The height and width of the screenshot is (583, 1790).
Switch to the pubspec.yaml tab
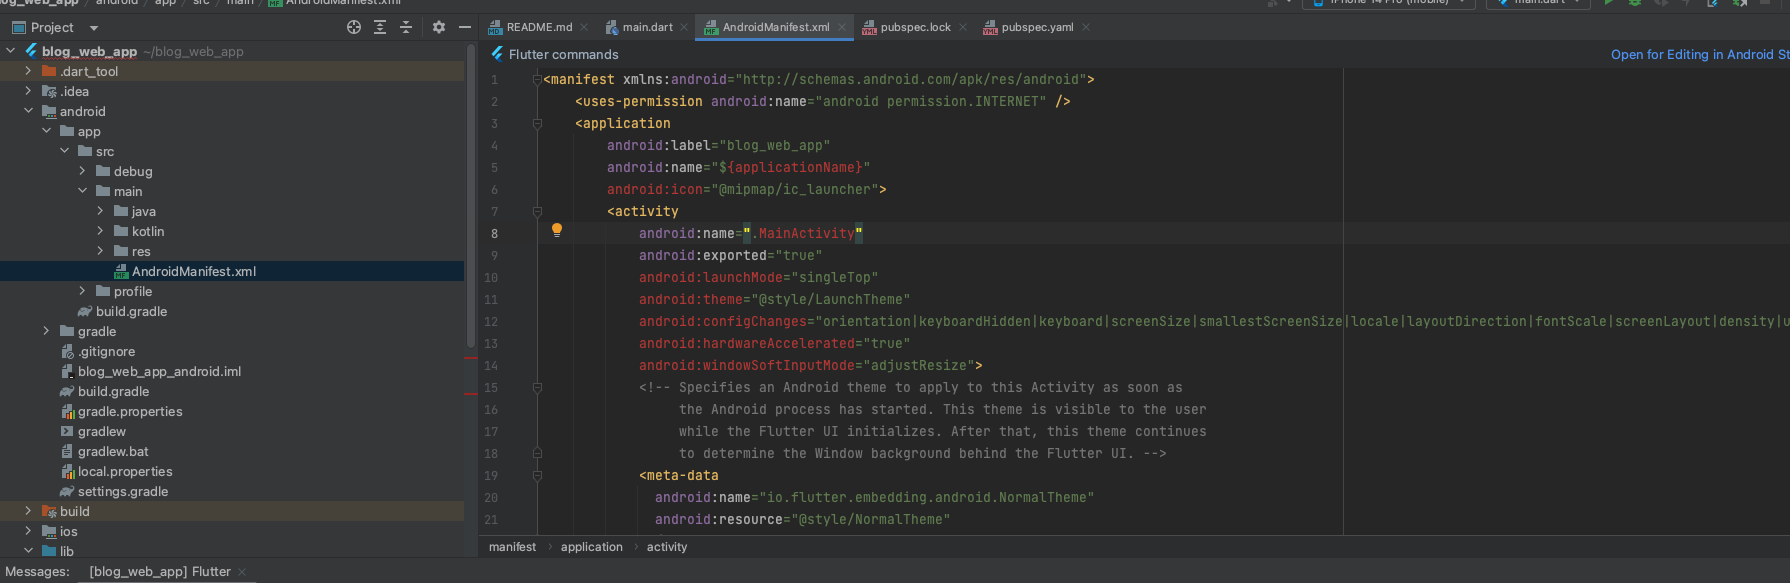(1037, 27)
